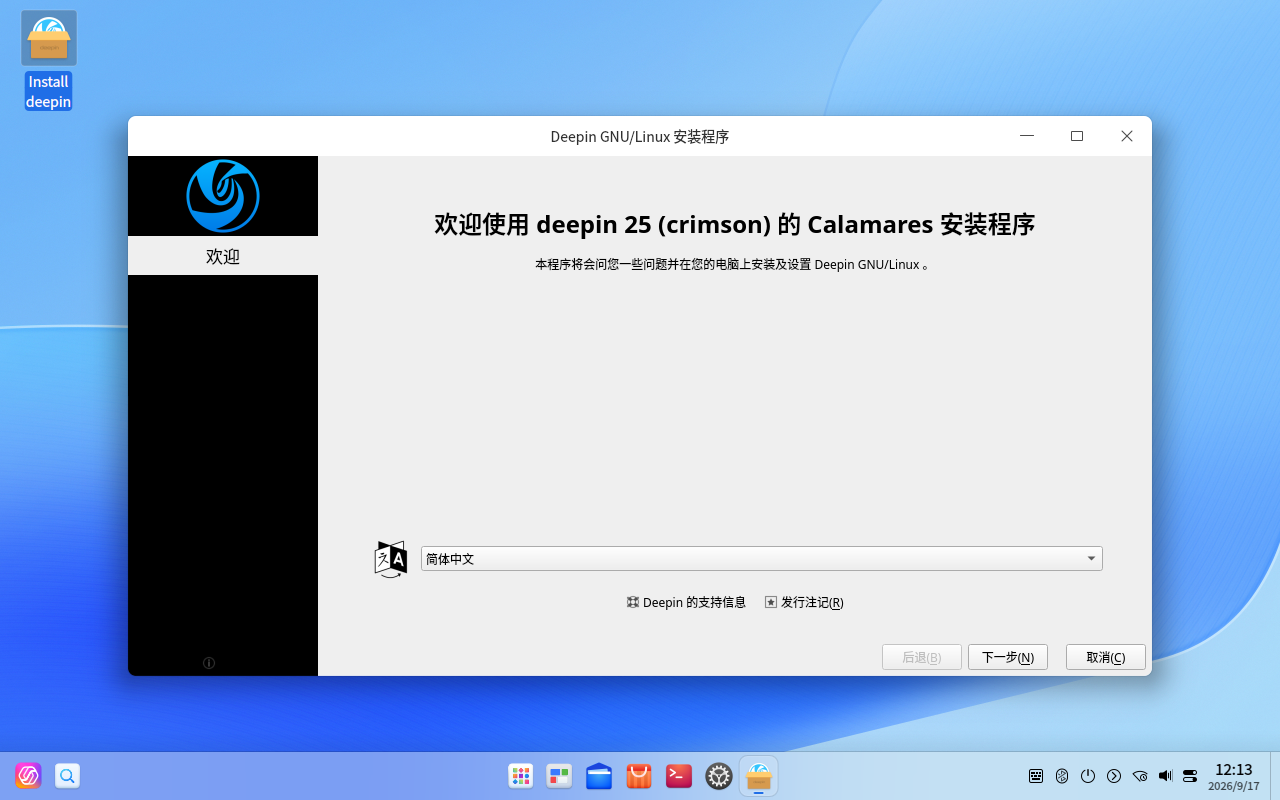Screen dimensions: 1280x800
Task: Open the file manager from the dock
Action: point(599,776)
